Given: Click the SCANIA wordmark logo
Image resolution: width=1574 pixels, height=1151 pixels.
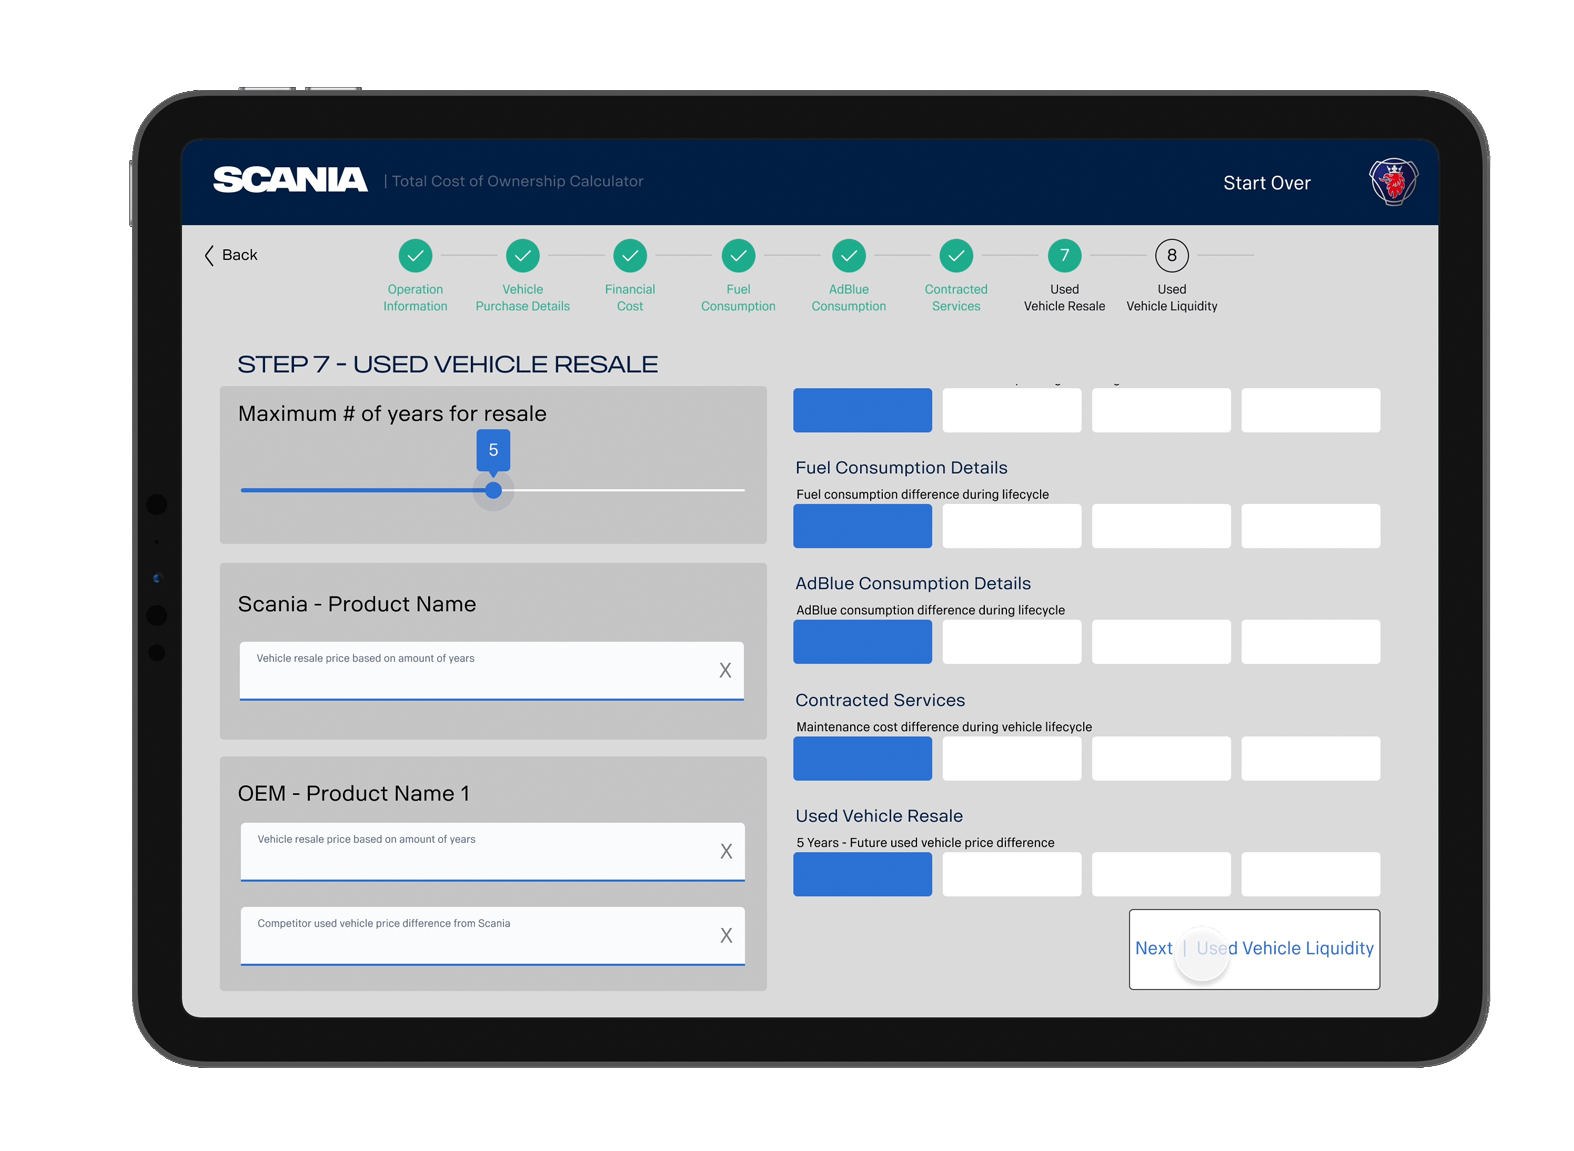Looking at the screenshot, I should point(290,180).
